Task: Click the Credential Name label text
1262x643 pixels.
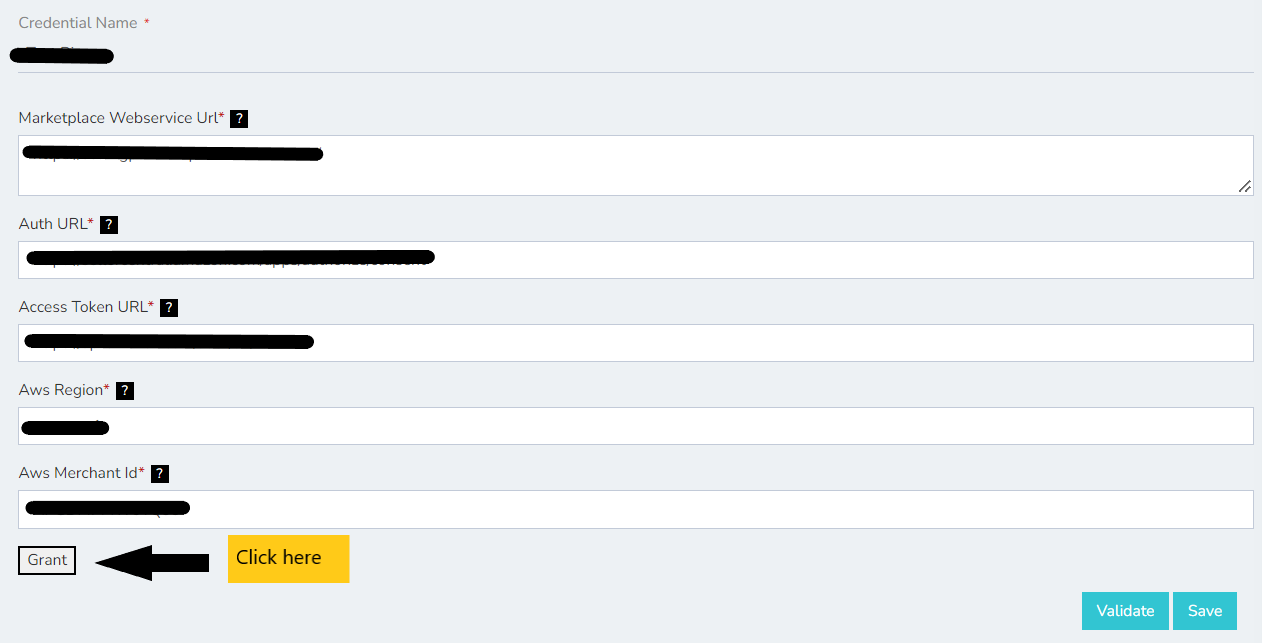Action: tap(79, 23)
